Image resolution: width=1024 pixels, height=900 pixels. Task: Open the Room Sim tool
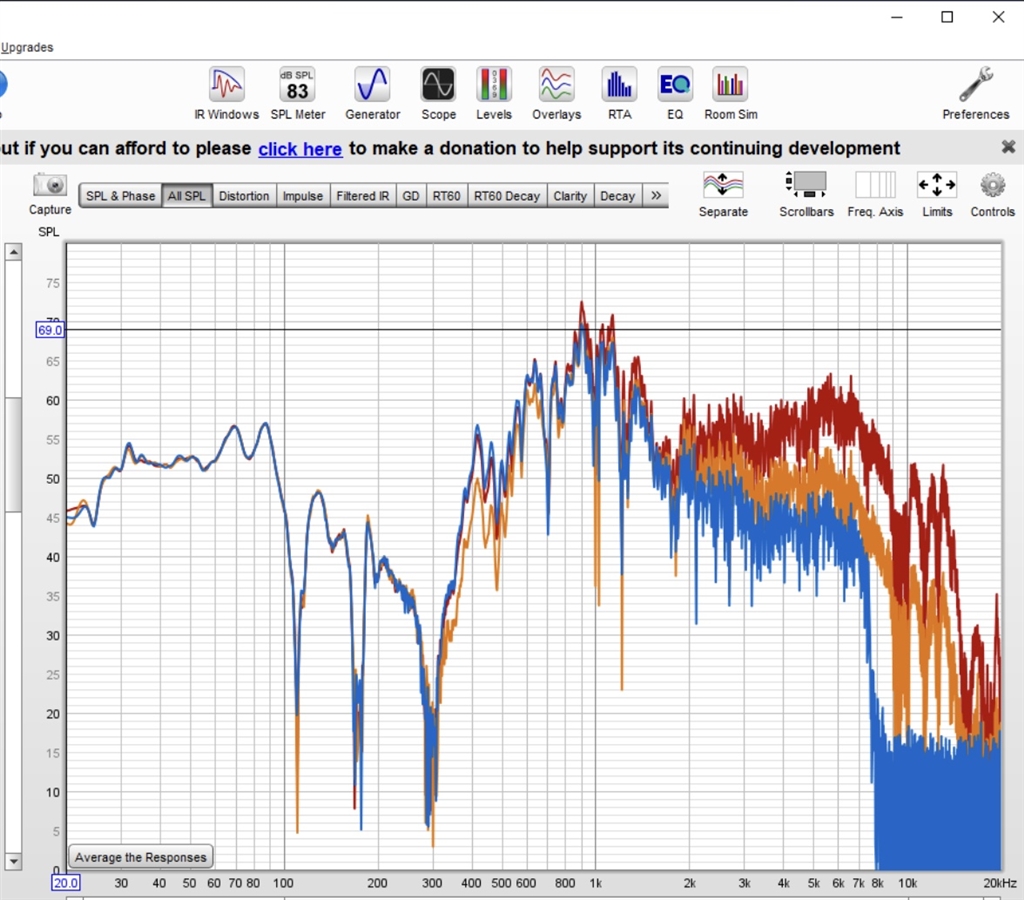(x=731, y=93)
